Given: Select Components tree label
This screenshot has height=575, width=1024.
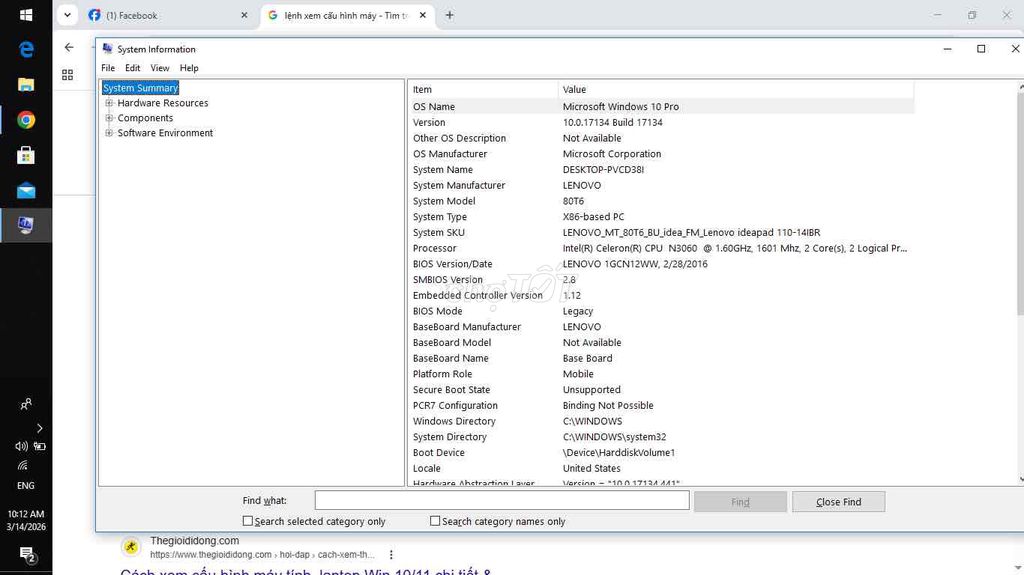Looking at the screenshot, I should 145,118.
